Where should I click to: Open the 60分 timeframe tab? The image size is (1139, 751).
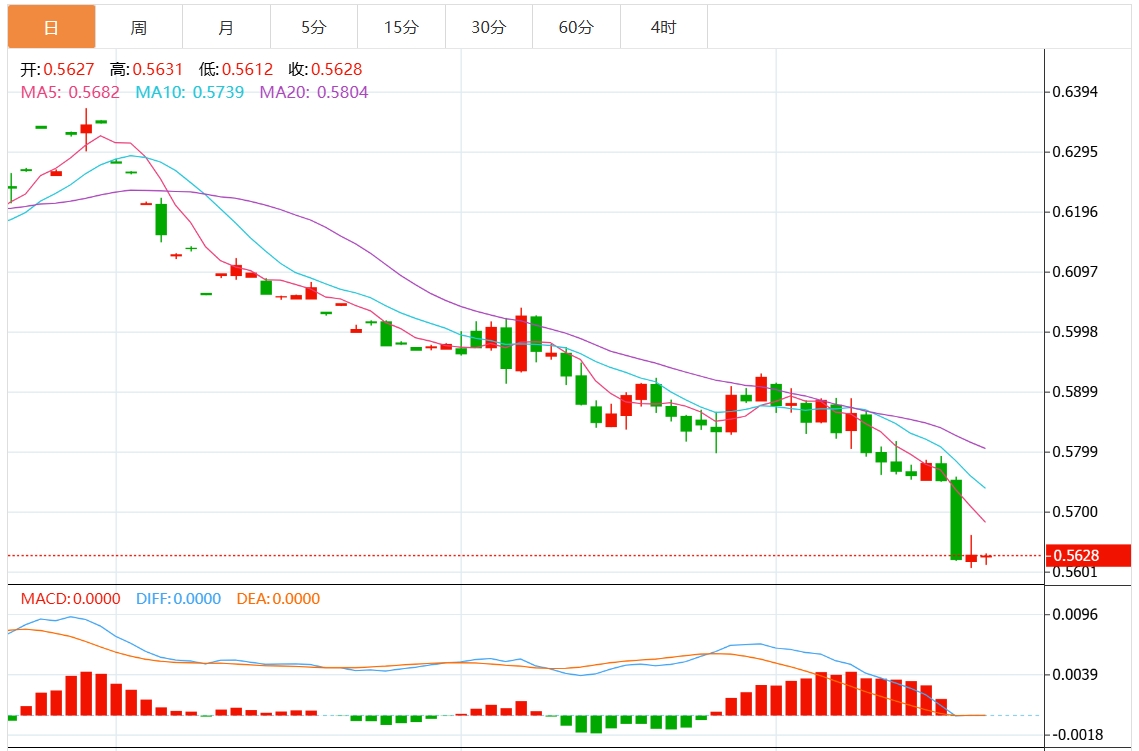click(x=576, y=27)
